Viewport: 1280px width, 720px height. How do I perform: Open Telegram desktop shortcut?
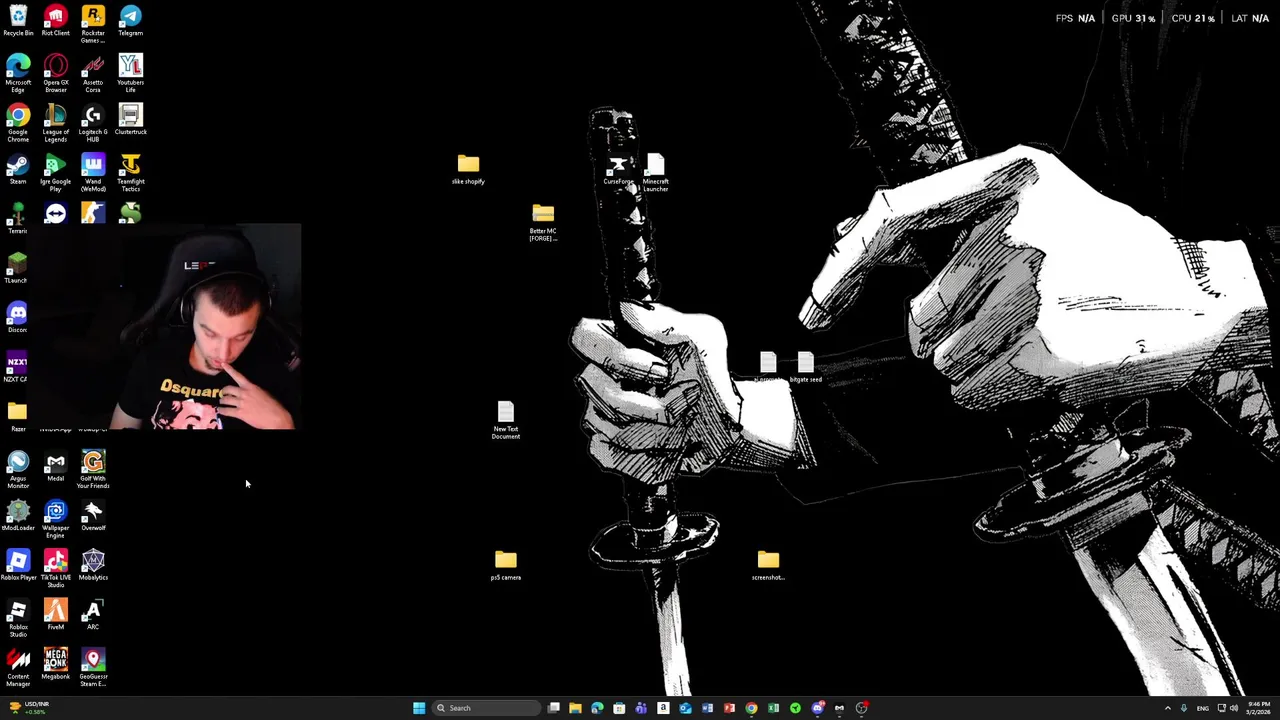pos(130,20)
